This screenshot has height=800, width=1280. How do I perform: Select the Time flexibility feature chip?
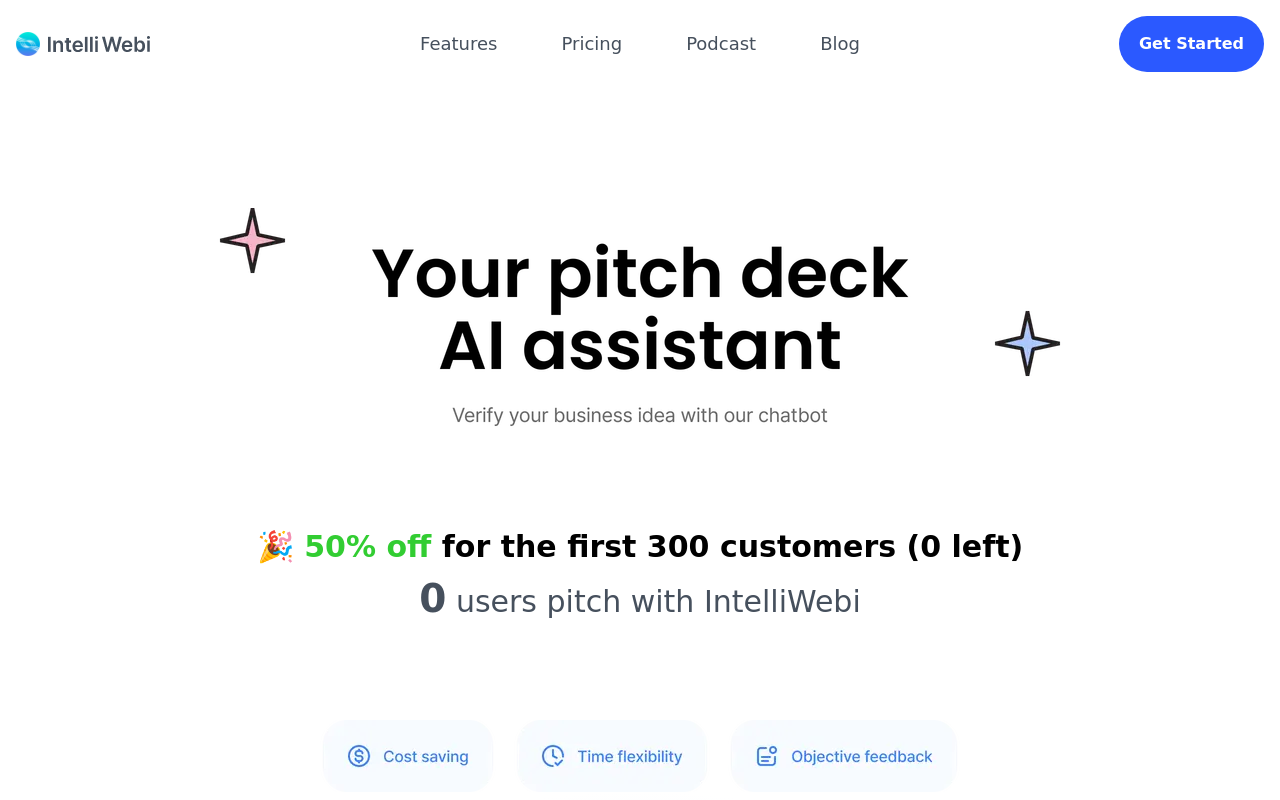(x=611, y=756)
